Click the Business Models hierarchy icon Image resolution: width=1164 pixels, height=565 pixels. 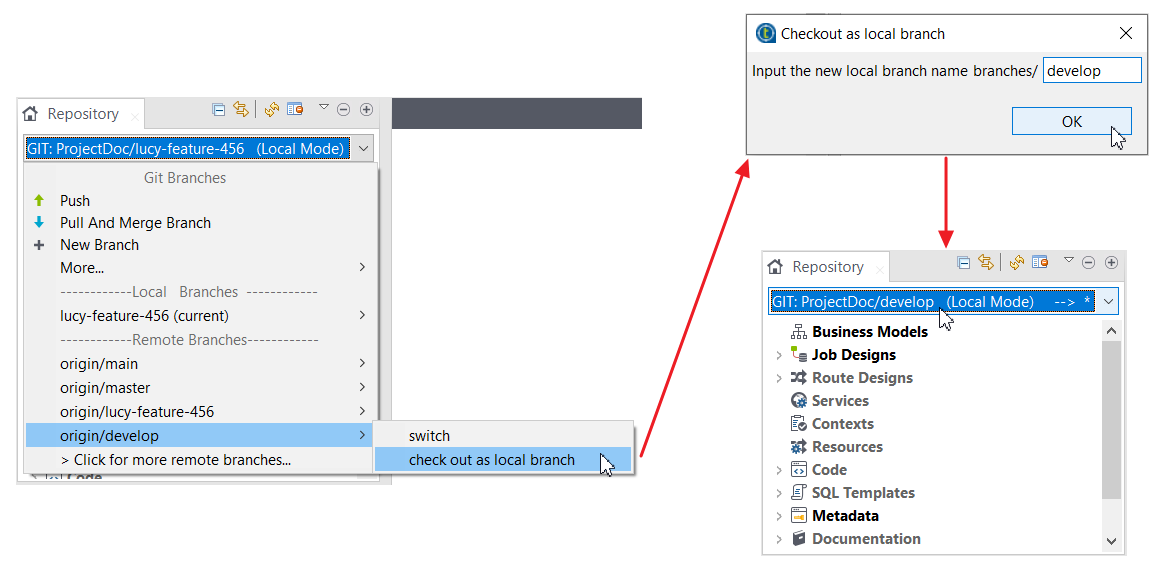pos(799,331)
